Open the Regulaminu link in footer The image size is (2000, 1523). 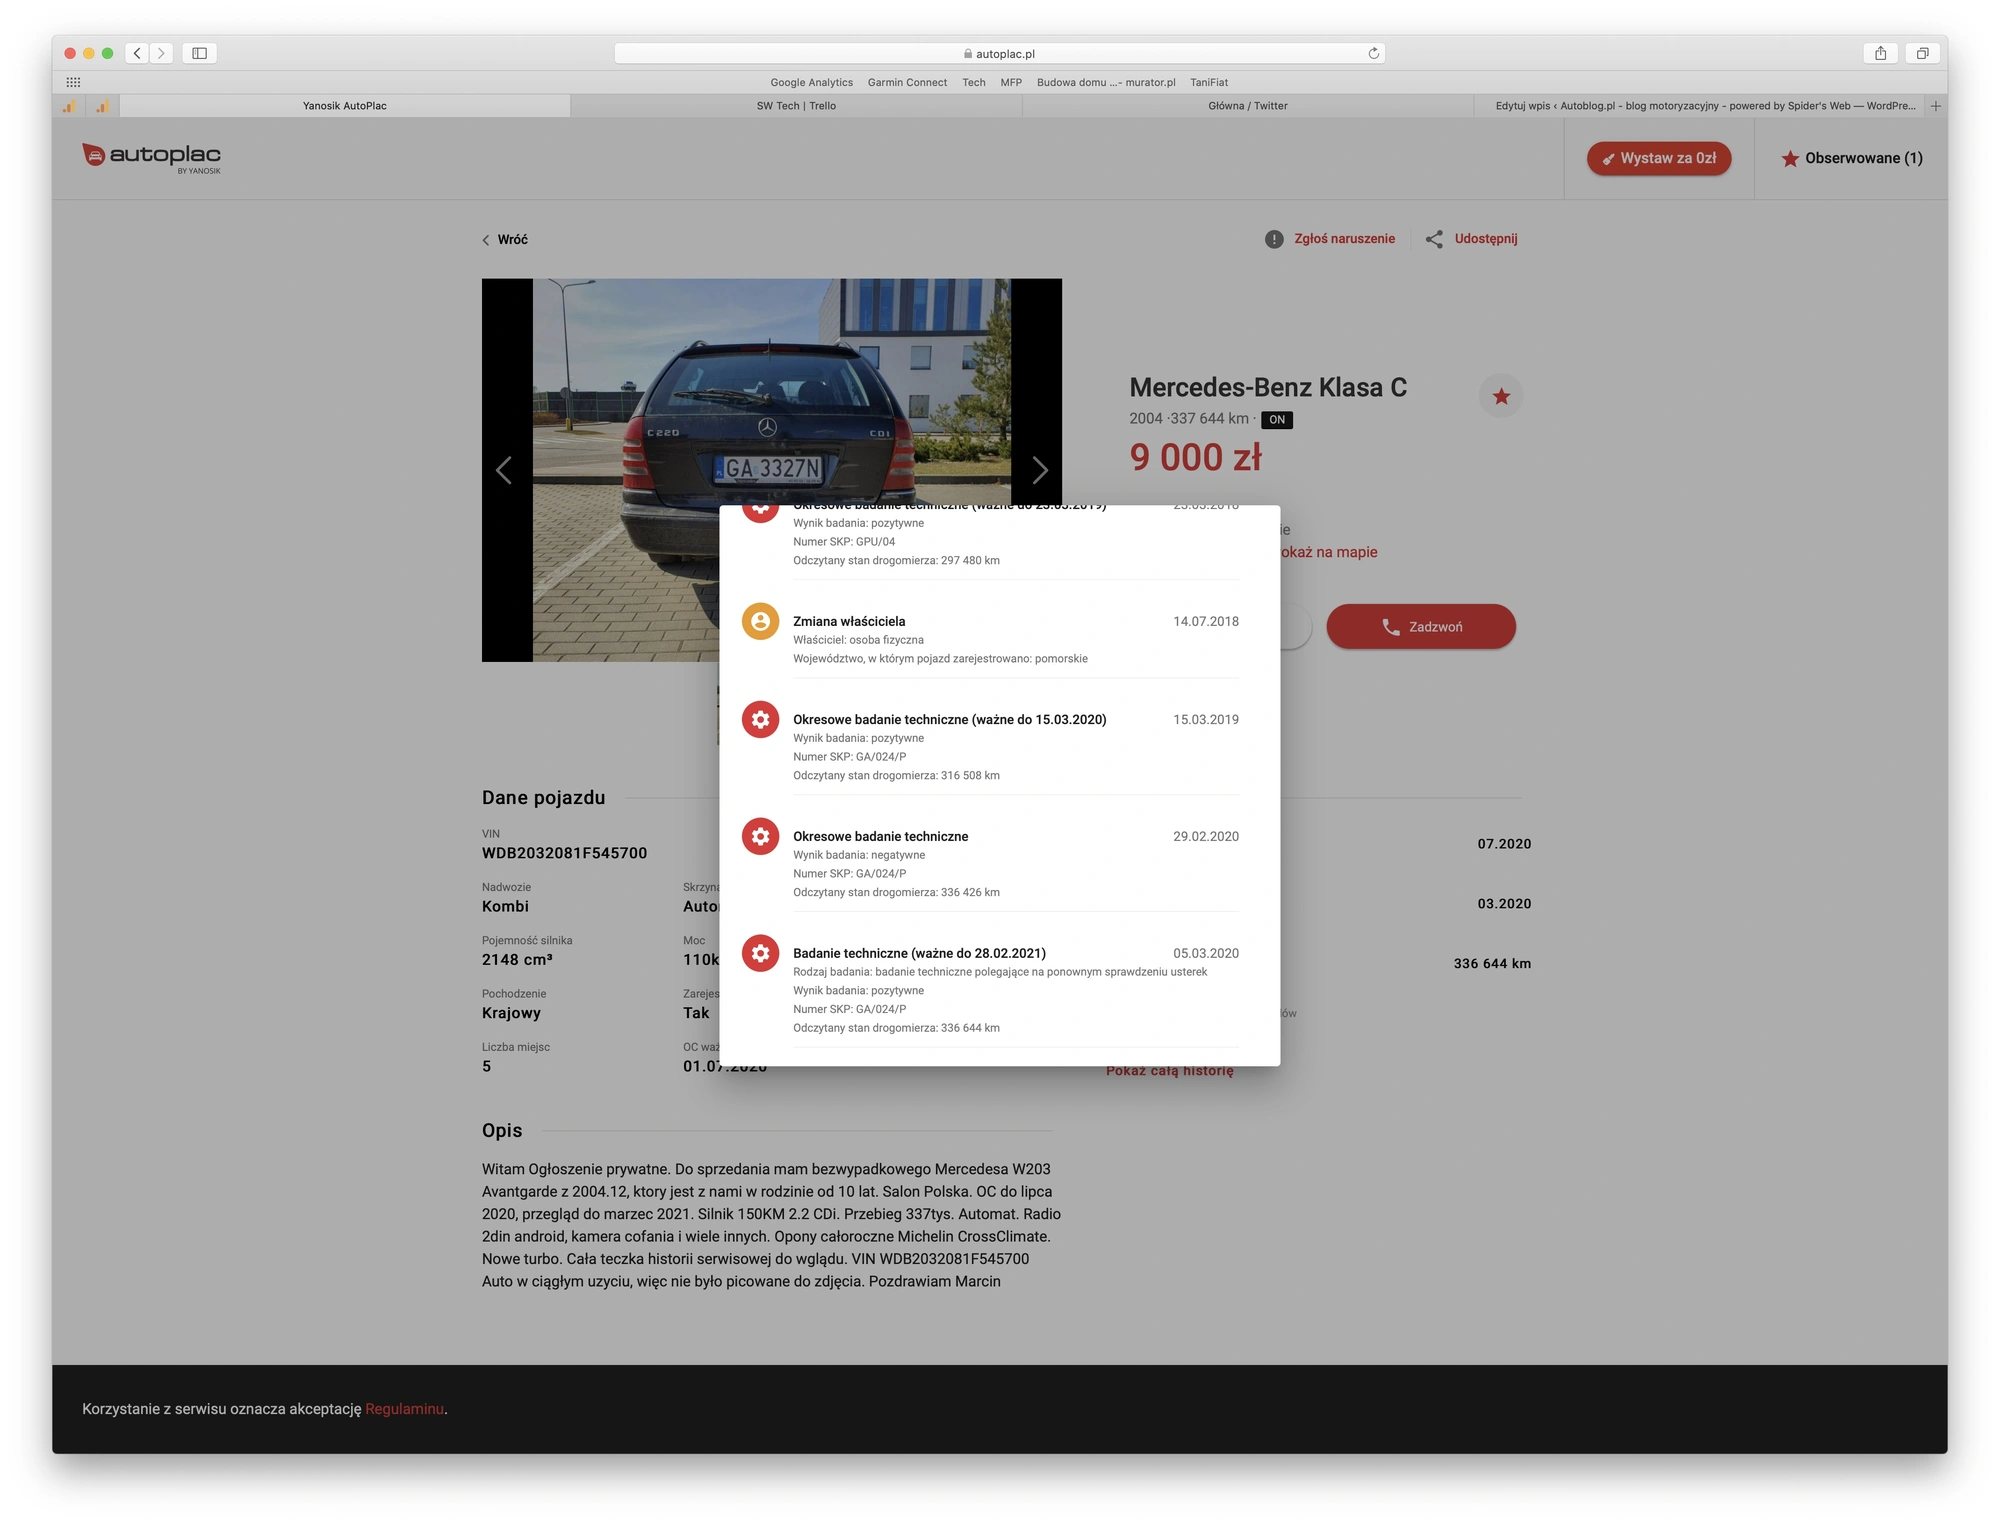404,1409
